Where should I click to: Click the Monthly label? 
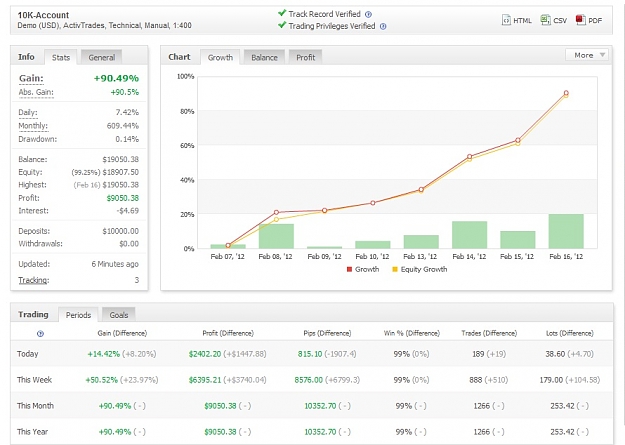click(33, 126)
